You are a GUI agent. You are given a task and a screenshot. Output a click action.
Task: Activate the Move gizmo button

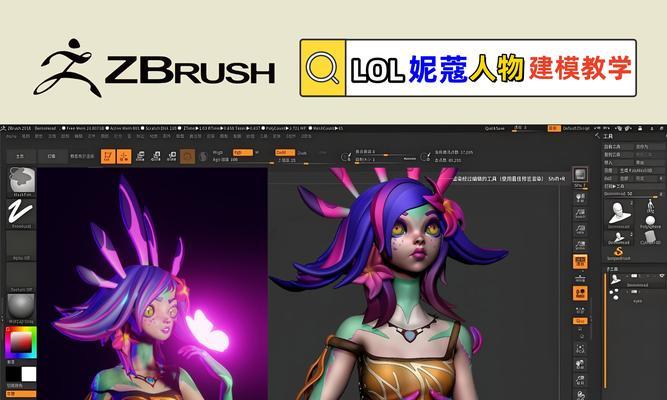[x=140, y=156]
